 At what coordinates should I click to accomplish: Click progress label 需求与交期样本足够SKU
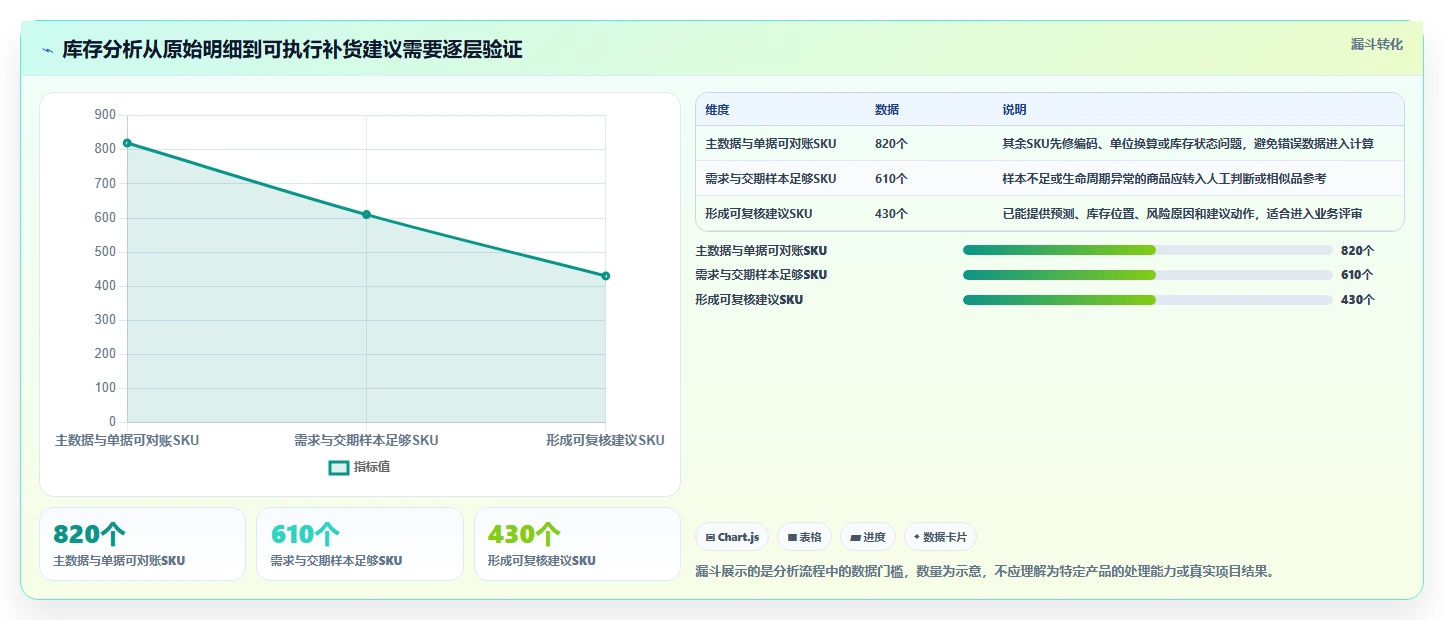tap(761, 275)
